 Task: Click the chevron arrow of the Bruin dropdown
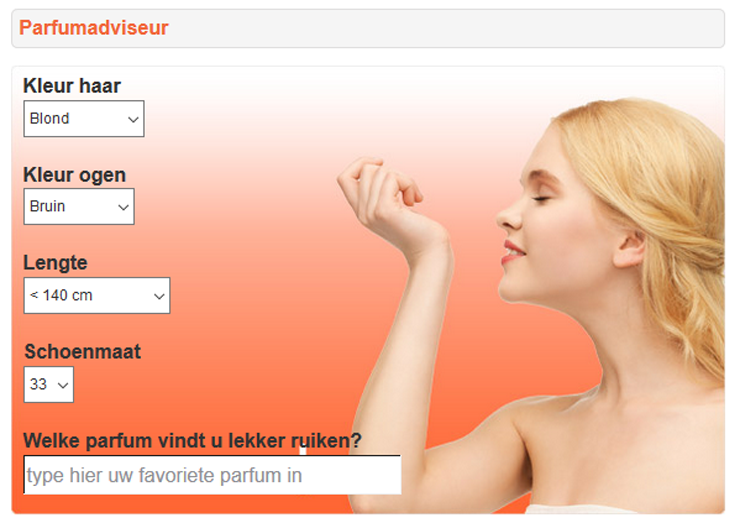(x=123, y=207)
